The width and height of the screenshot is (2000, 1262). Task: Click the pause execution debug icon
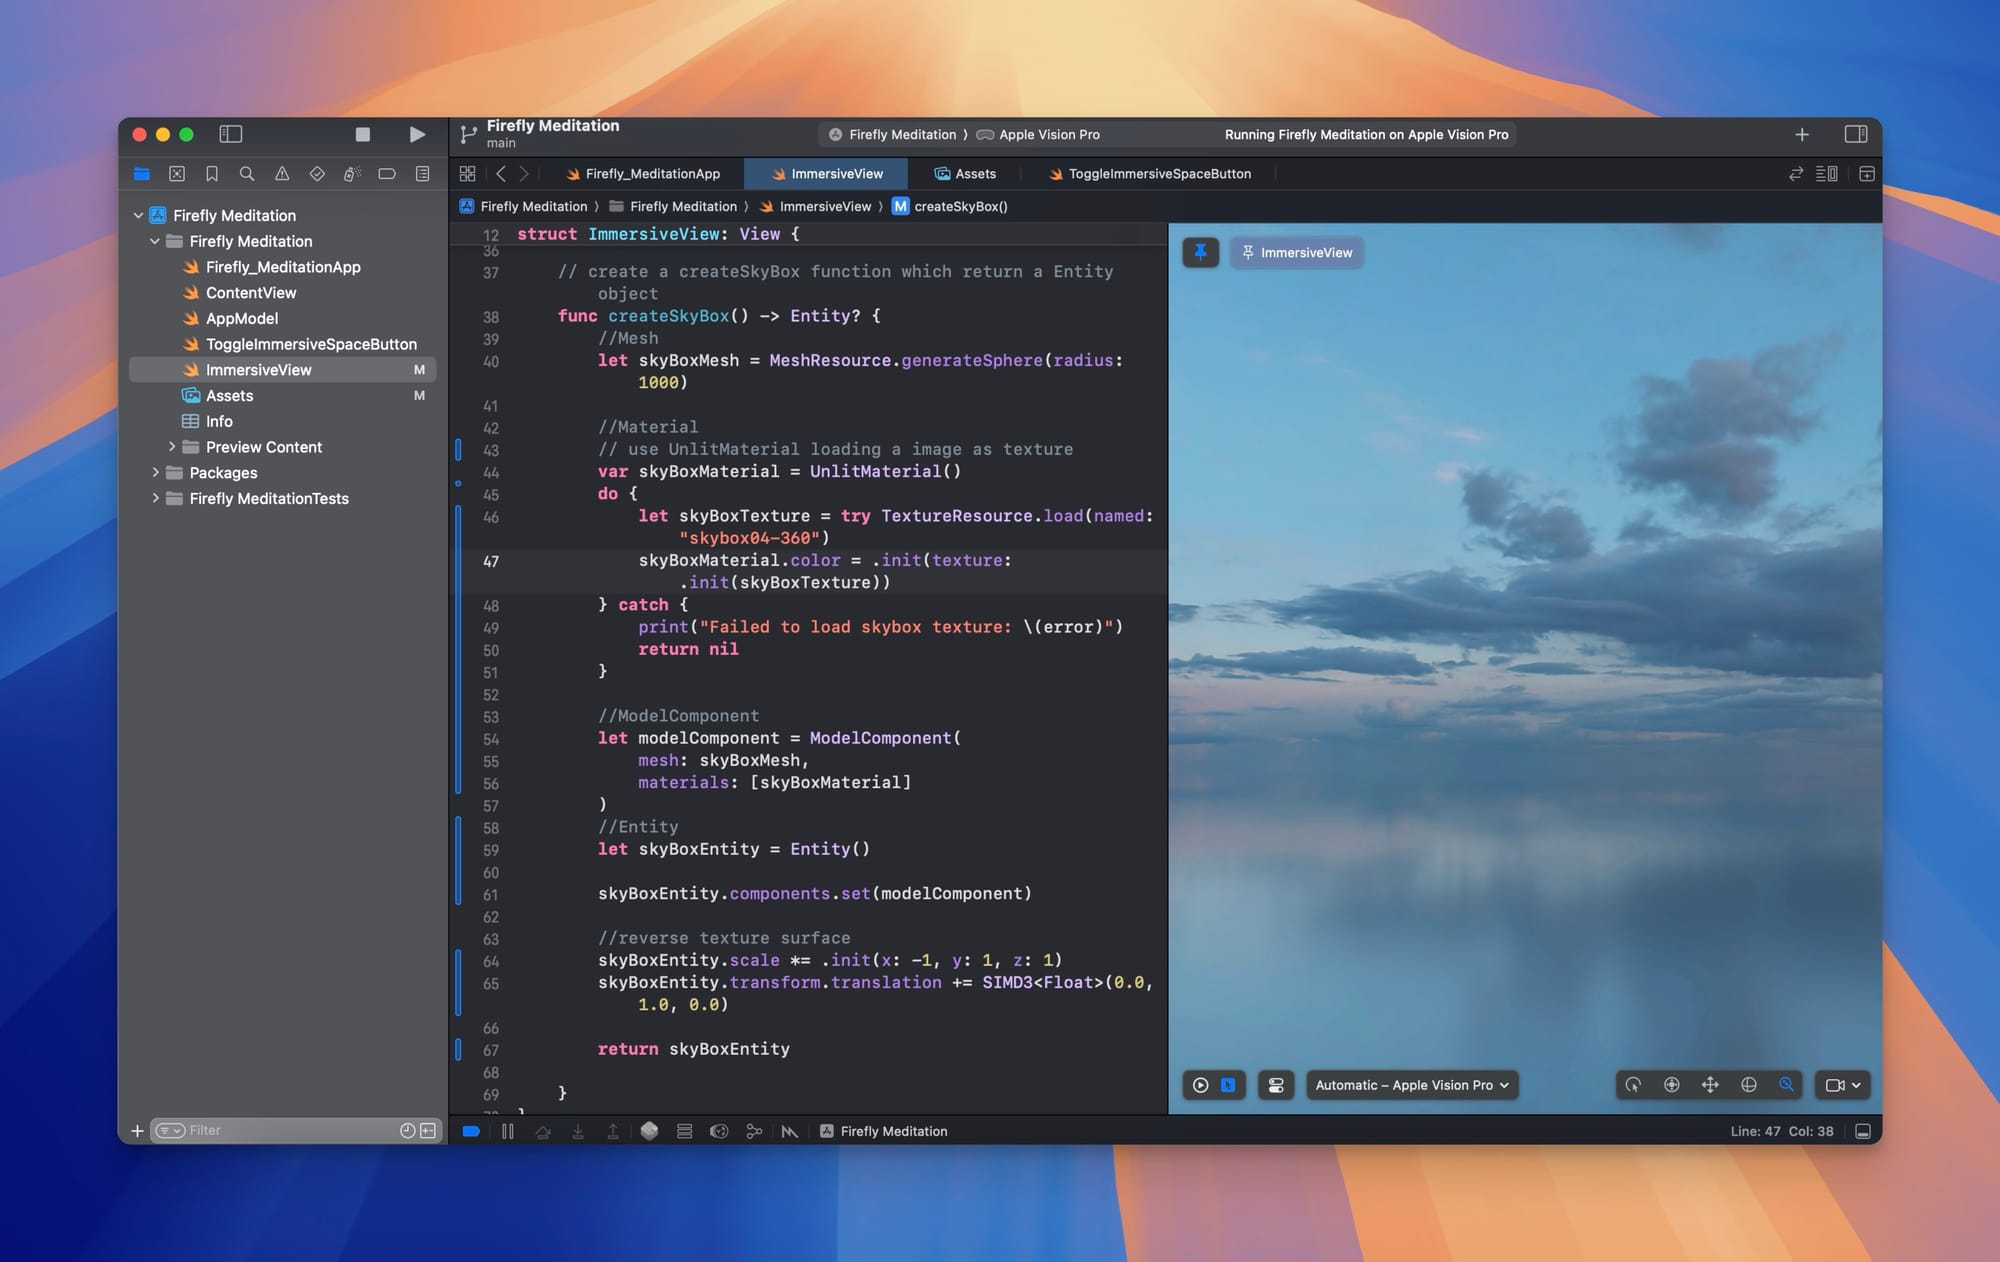(508, 1131)
